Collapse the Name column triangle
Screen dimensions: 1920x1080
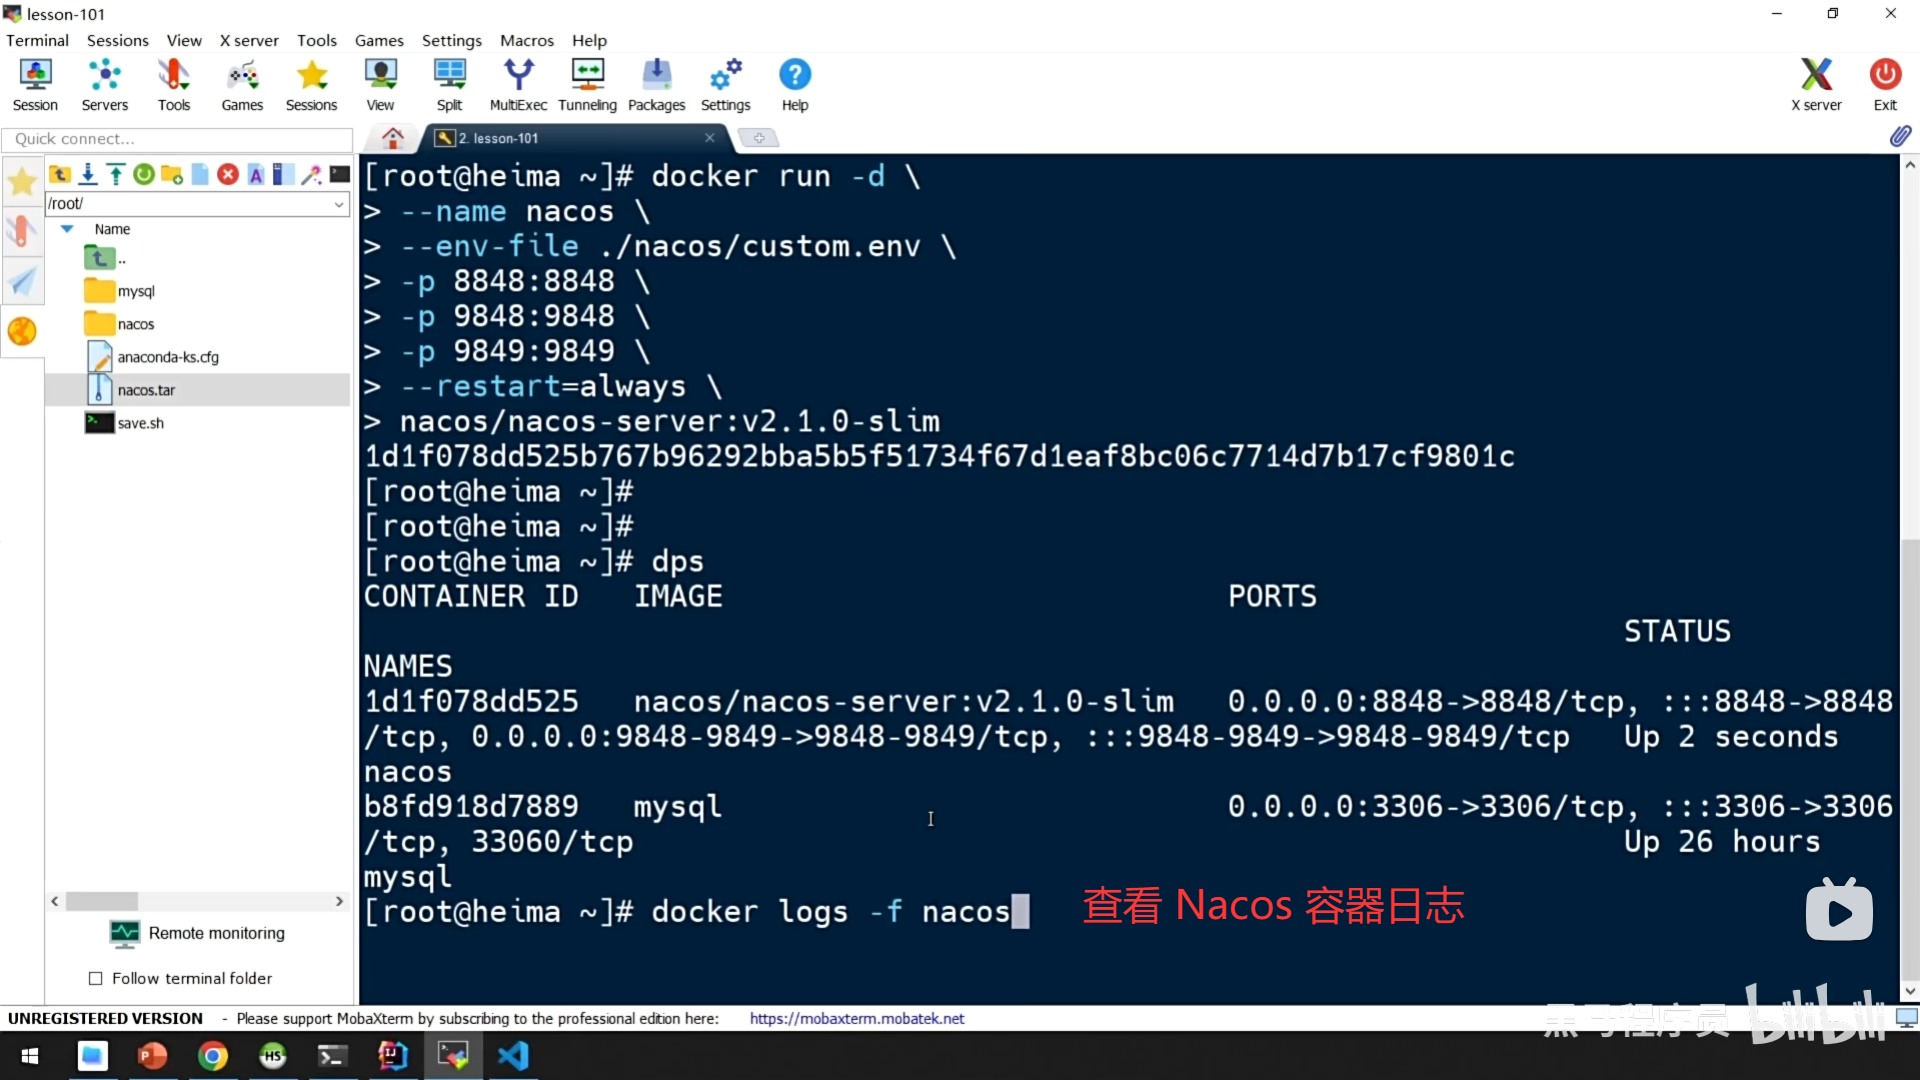(x=67, y=229)
